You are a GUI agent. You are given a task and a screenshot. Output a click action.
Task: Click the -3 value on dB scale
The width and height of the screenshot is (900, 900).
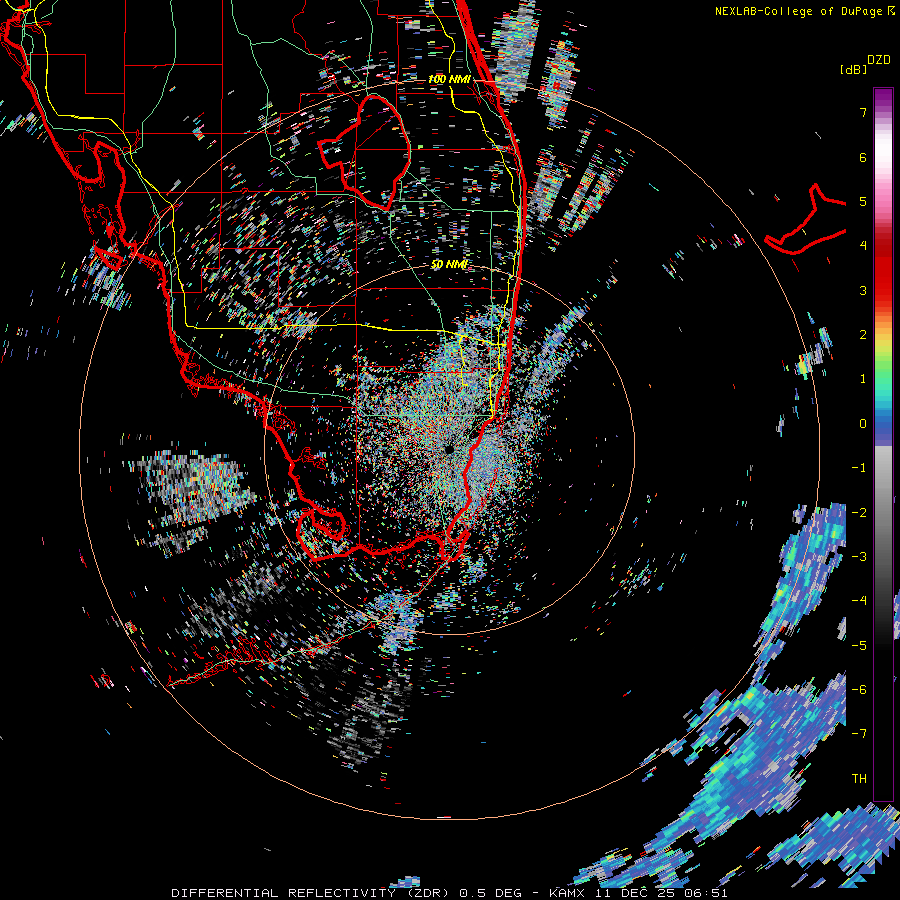(859, 557)
